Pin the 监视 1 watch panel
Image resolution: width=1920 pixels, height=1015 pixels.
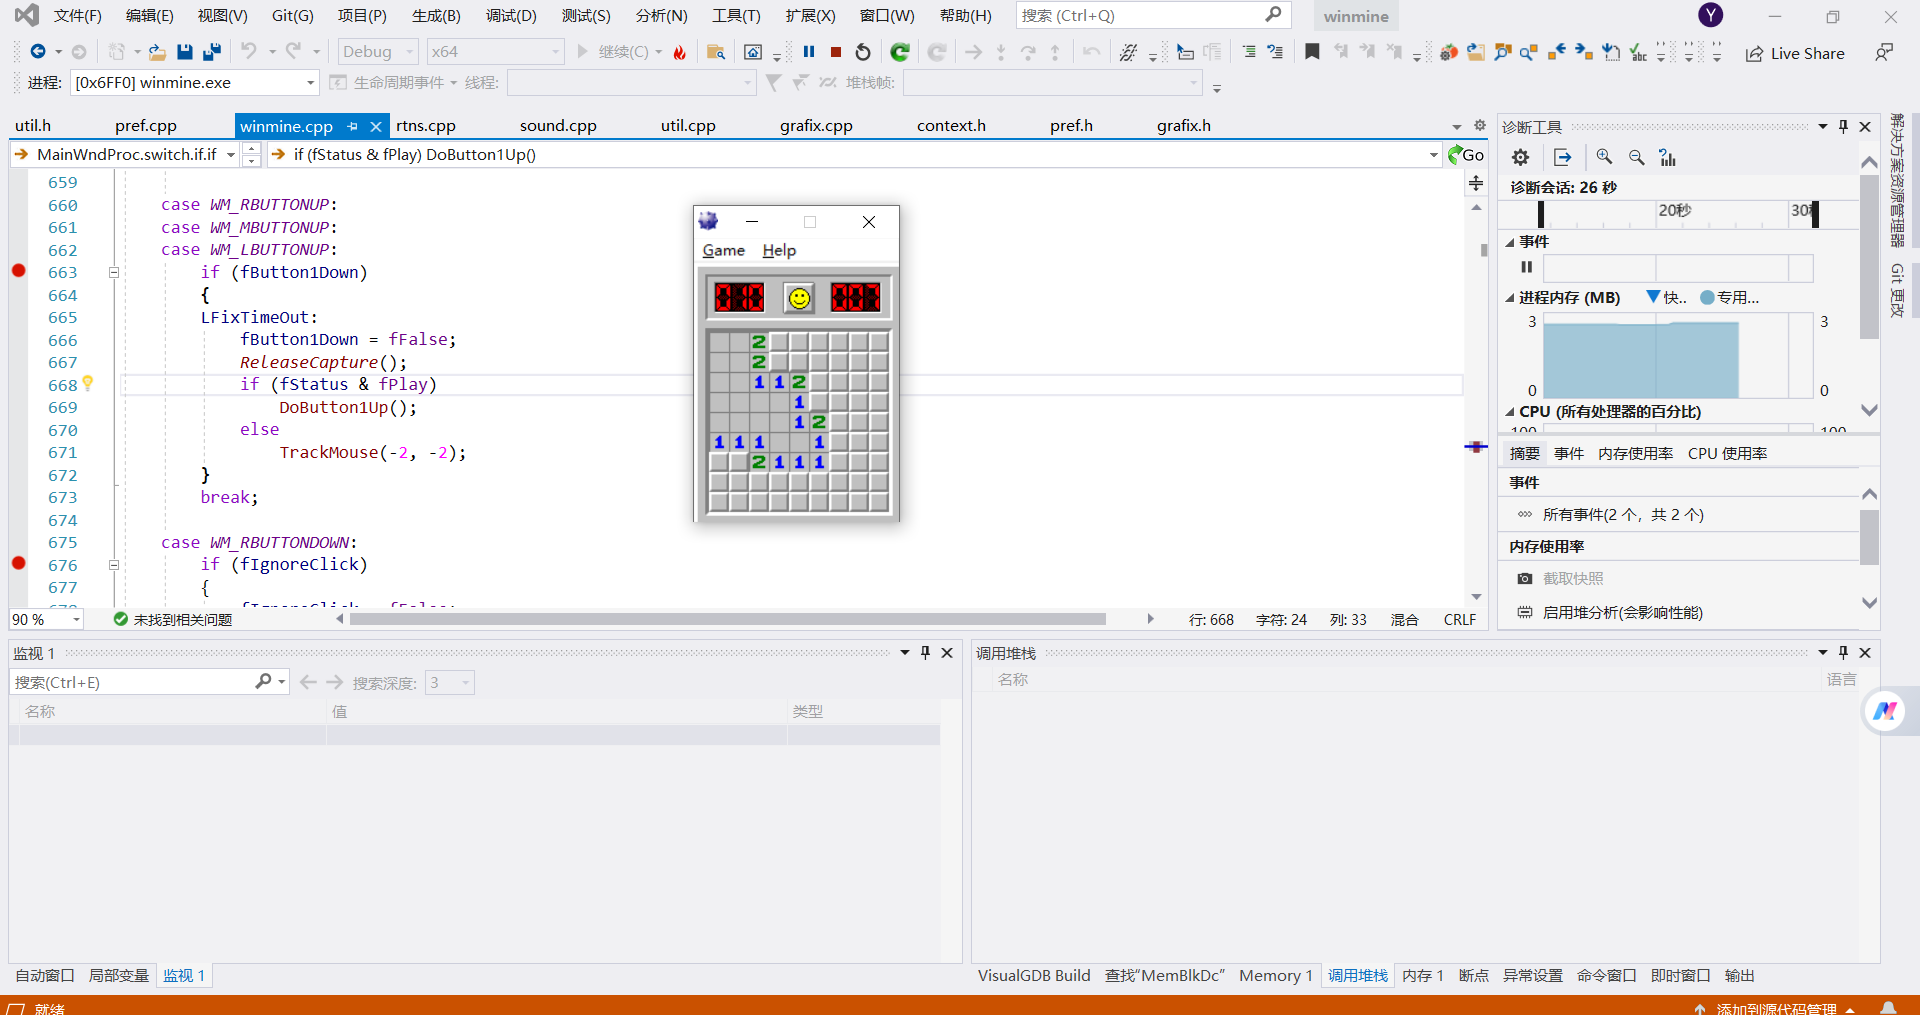click(925, 652)
